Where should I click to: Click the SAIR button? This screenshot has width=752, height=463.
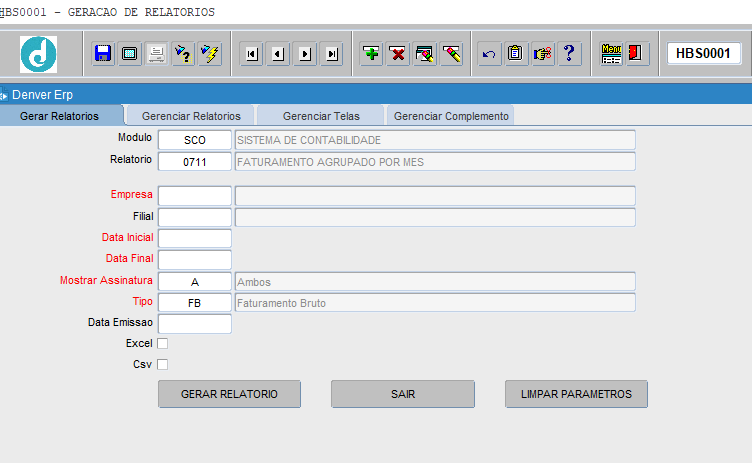pyautogui.click(x=403, y=394)
